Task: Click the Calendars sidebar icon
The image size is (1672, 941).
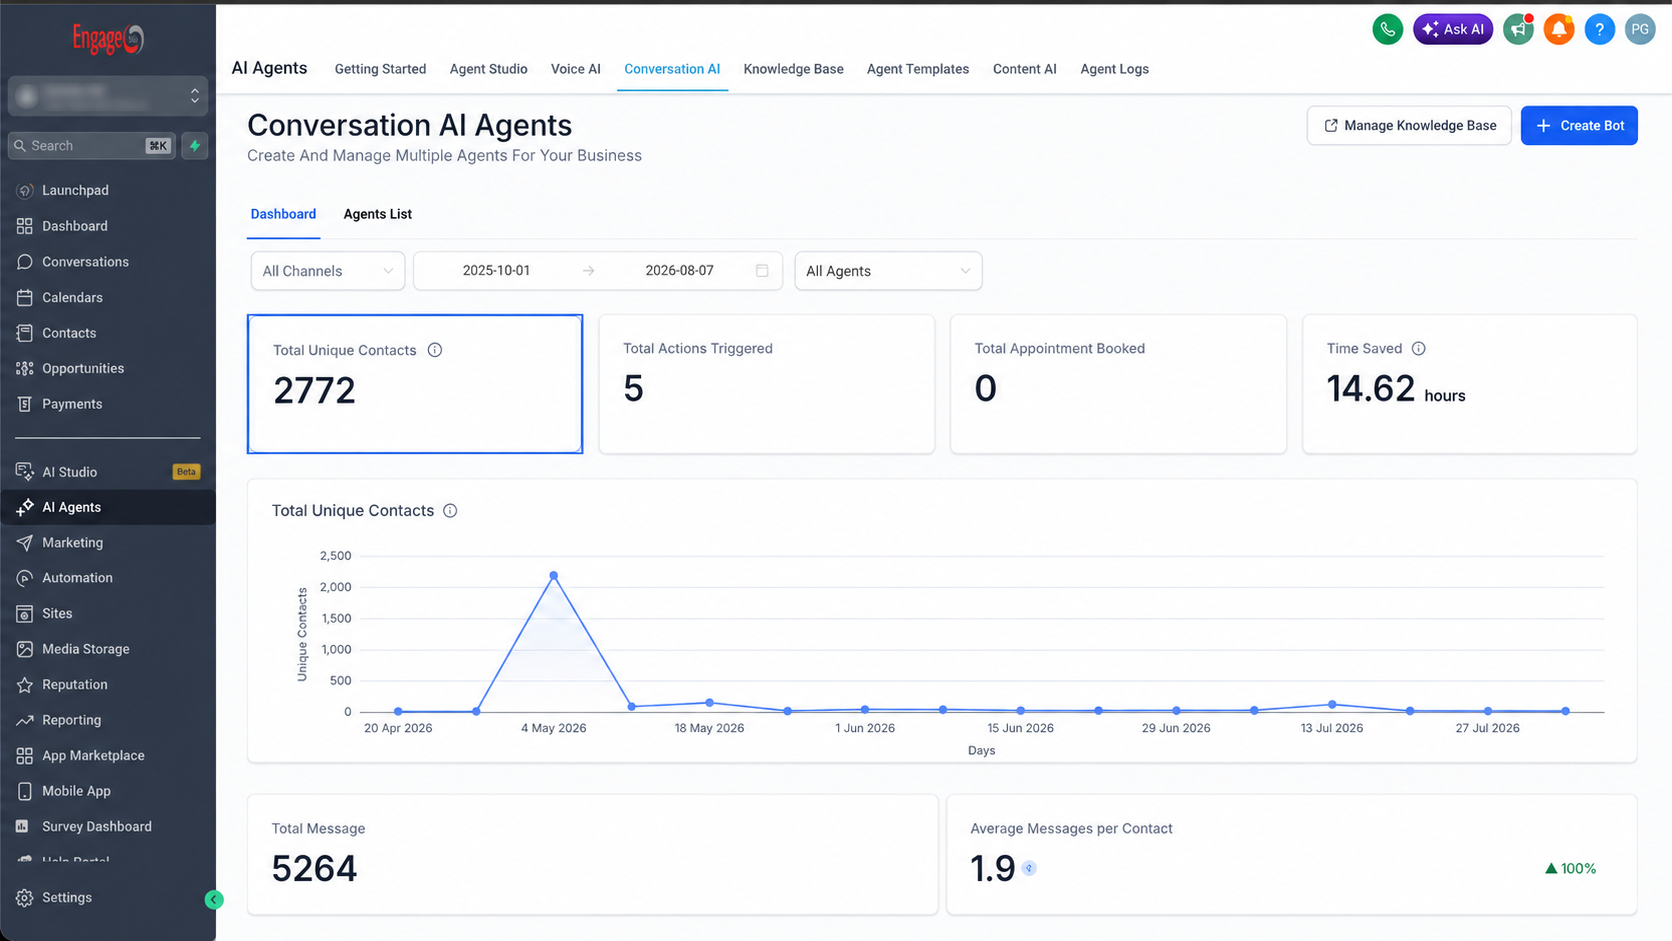Action: click(25, 297)
